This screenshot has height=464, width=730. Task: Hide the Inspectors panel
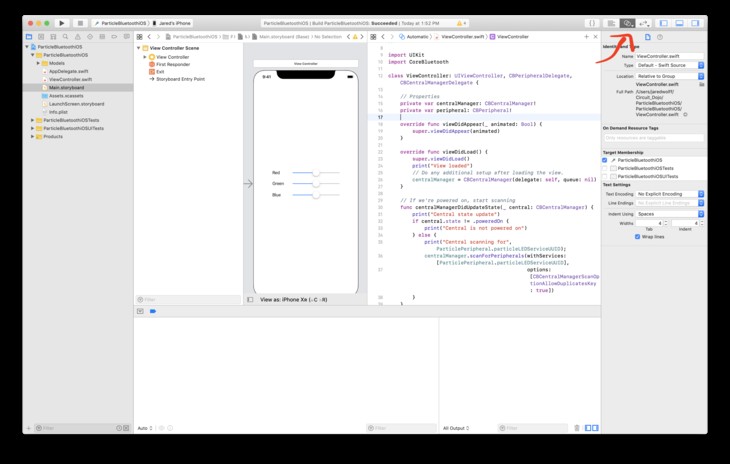click(696, 22)
